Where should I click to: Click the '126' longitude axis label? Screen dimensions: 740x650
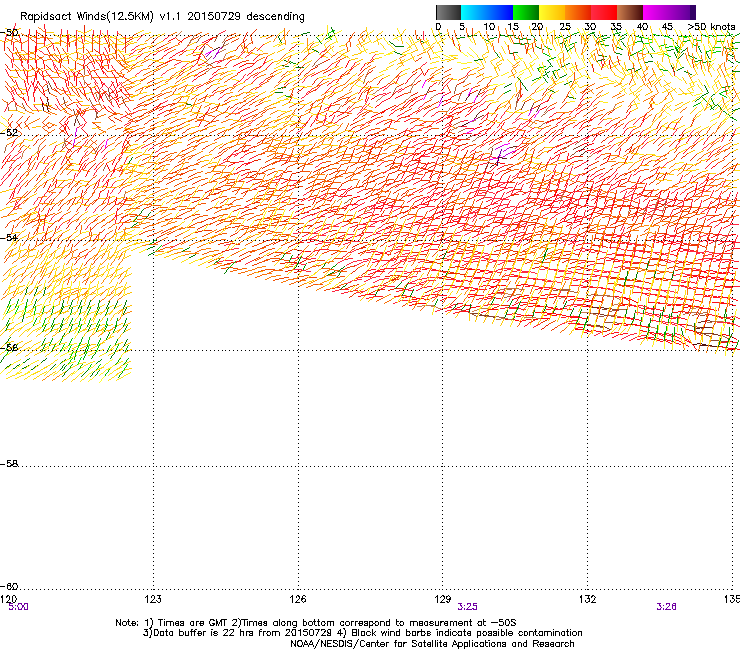tap(298, 599)
